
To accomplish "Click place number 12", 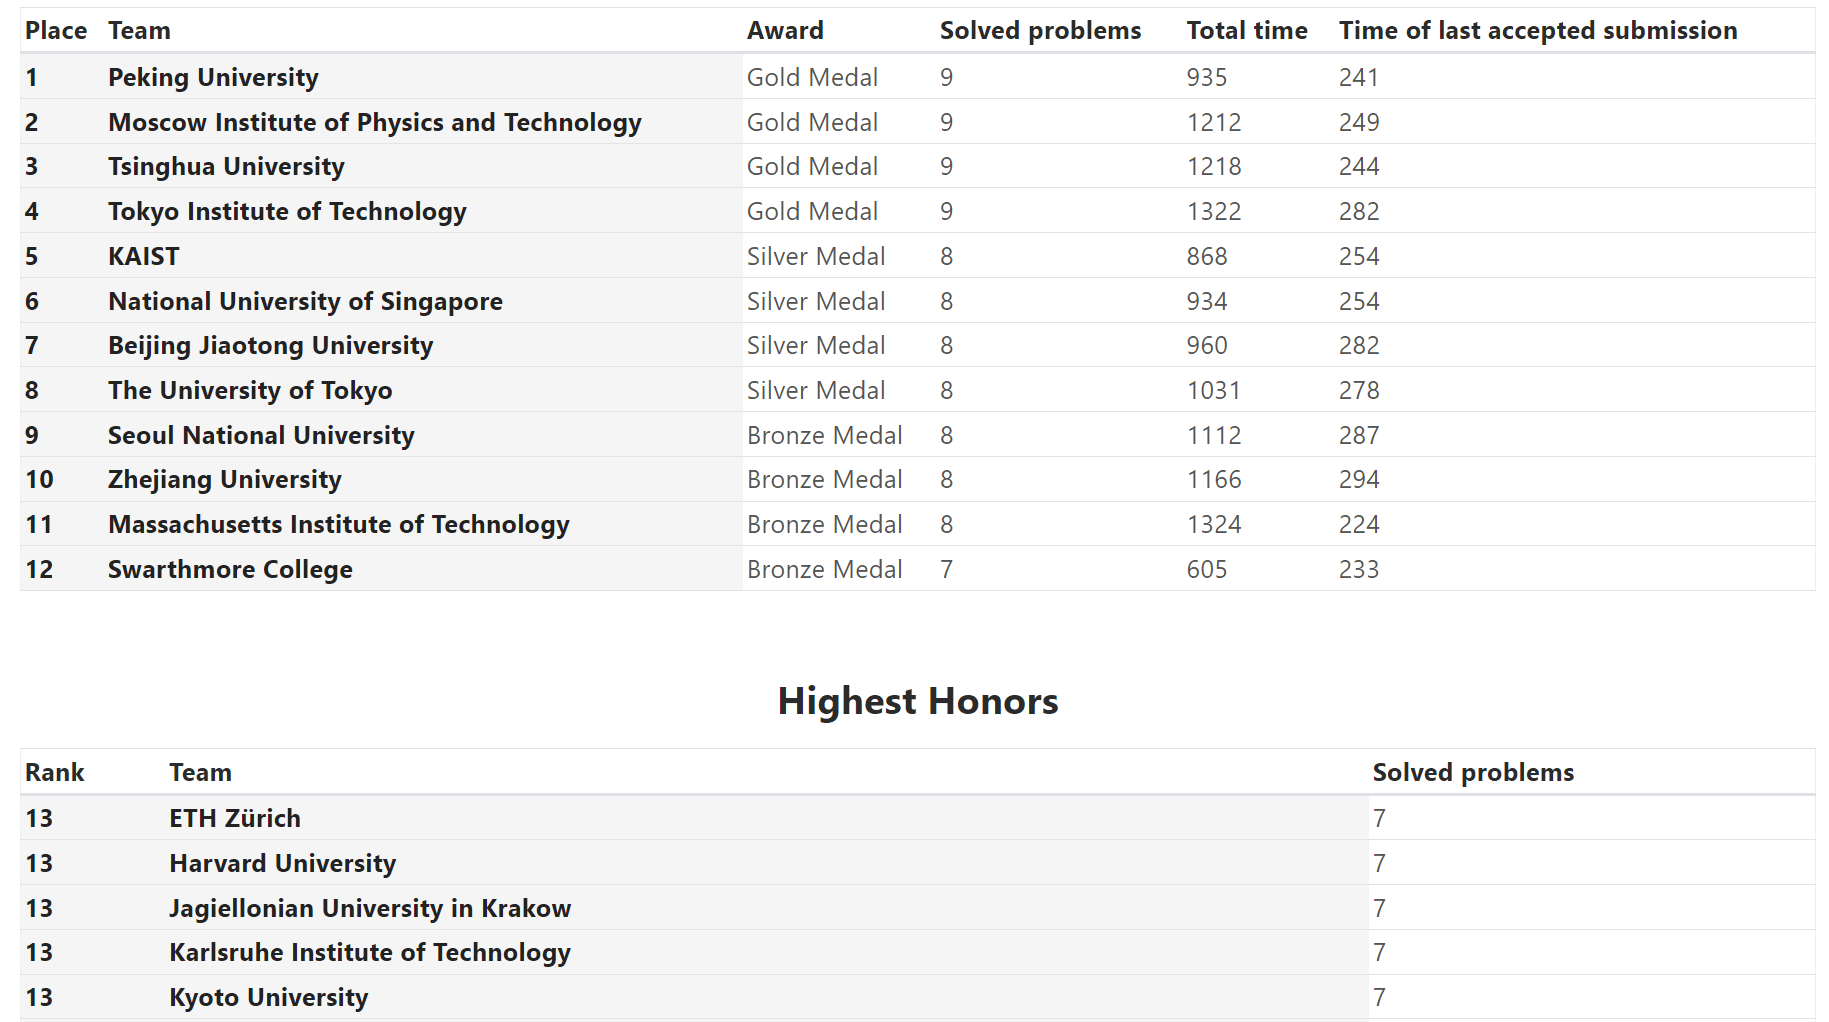I will [39, 570].
